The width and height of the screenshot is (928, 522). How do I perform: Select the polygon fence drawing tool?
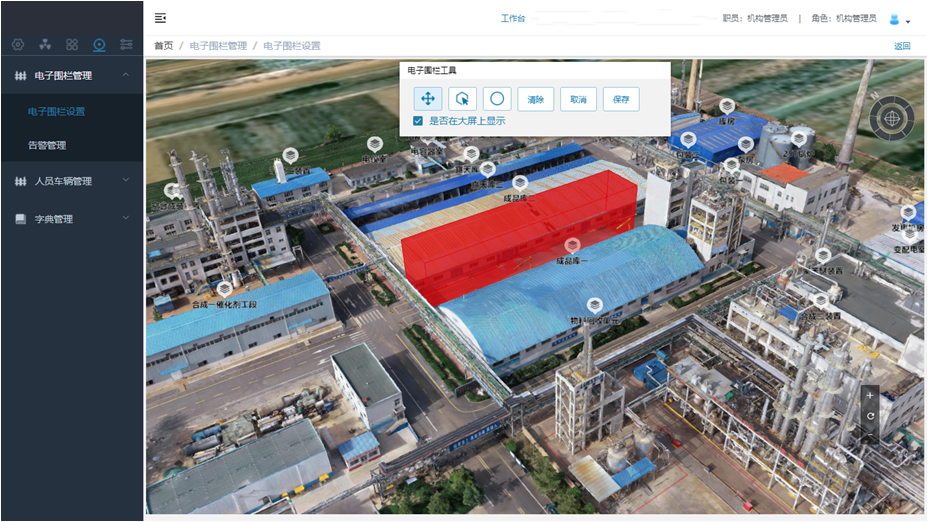462,99
